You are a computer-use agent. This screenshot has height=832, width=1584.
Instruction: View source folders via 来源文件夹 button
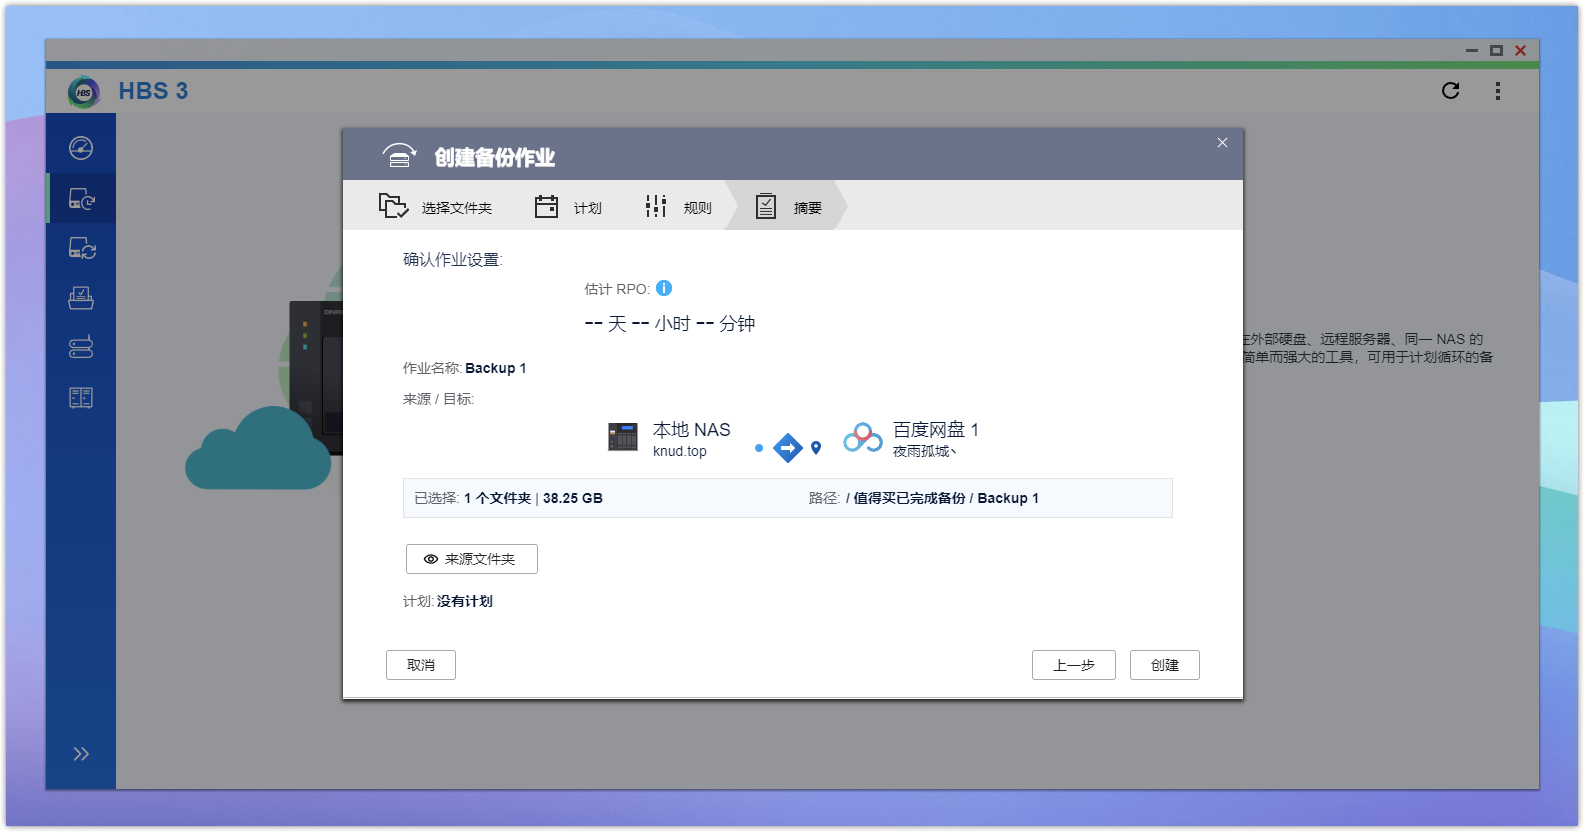[471, 559]
